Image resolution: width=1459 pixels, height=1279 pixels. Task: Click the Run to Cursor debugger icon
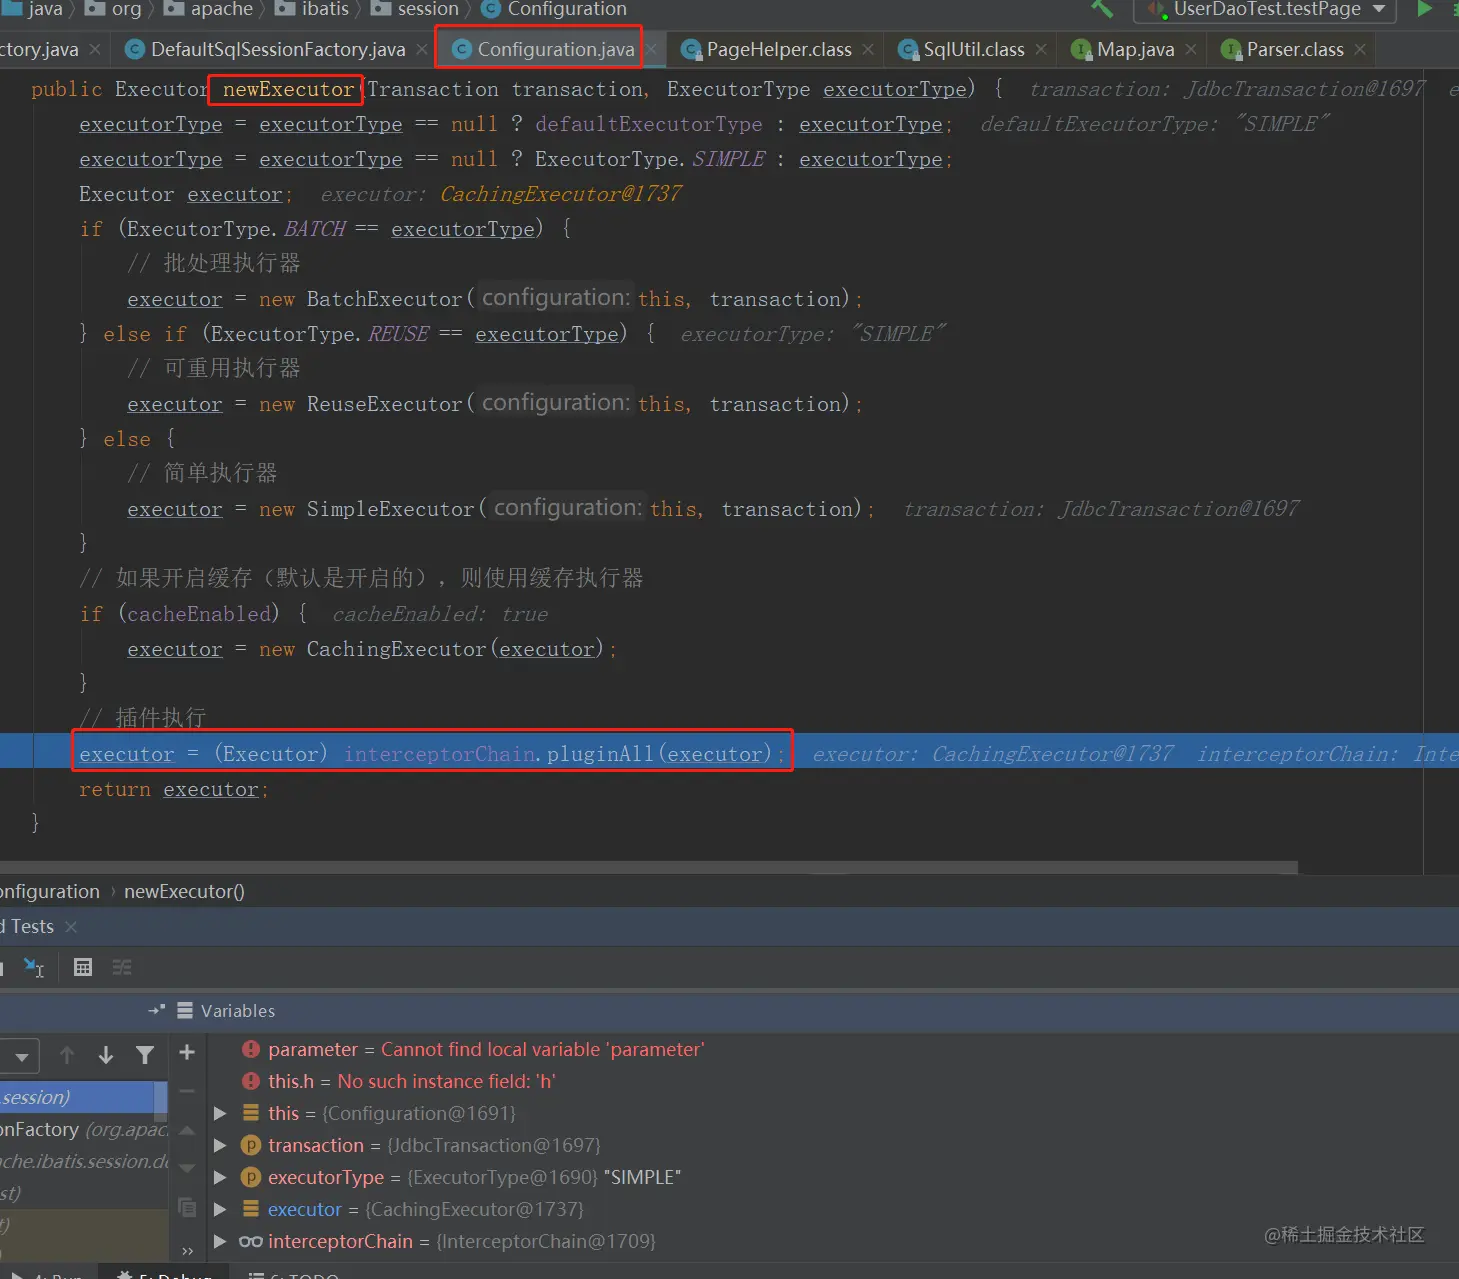click(x=34, y=967)
